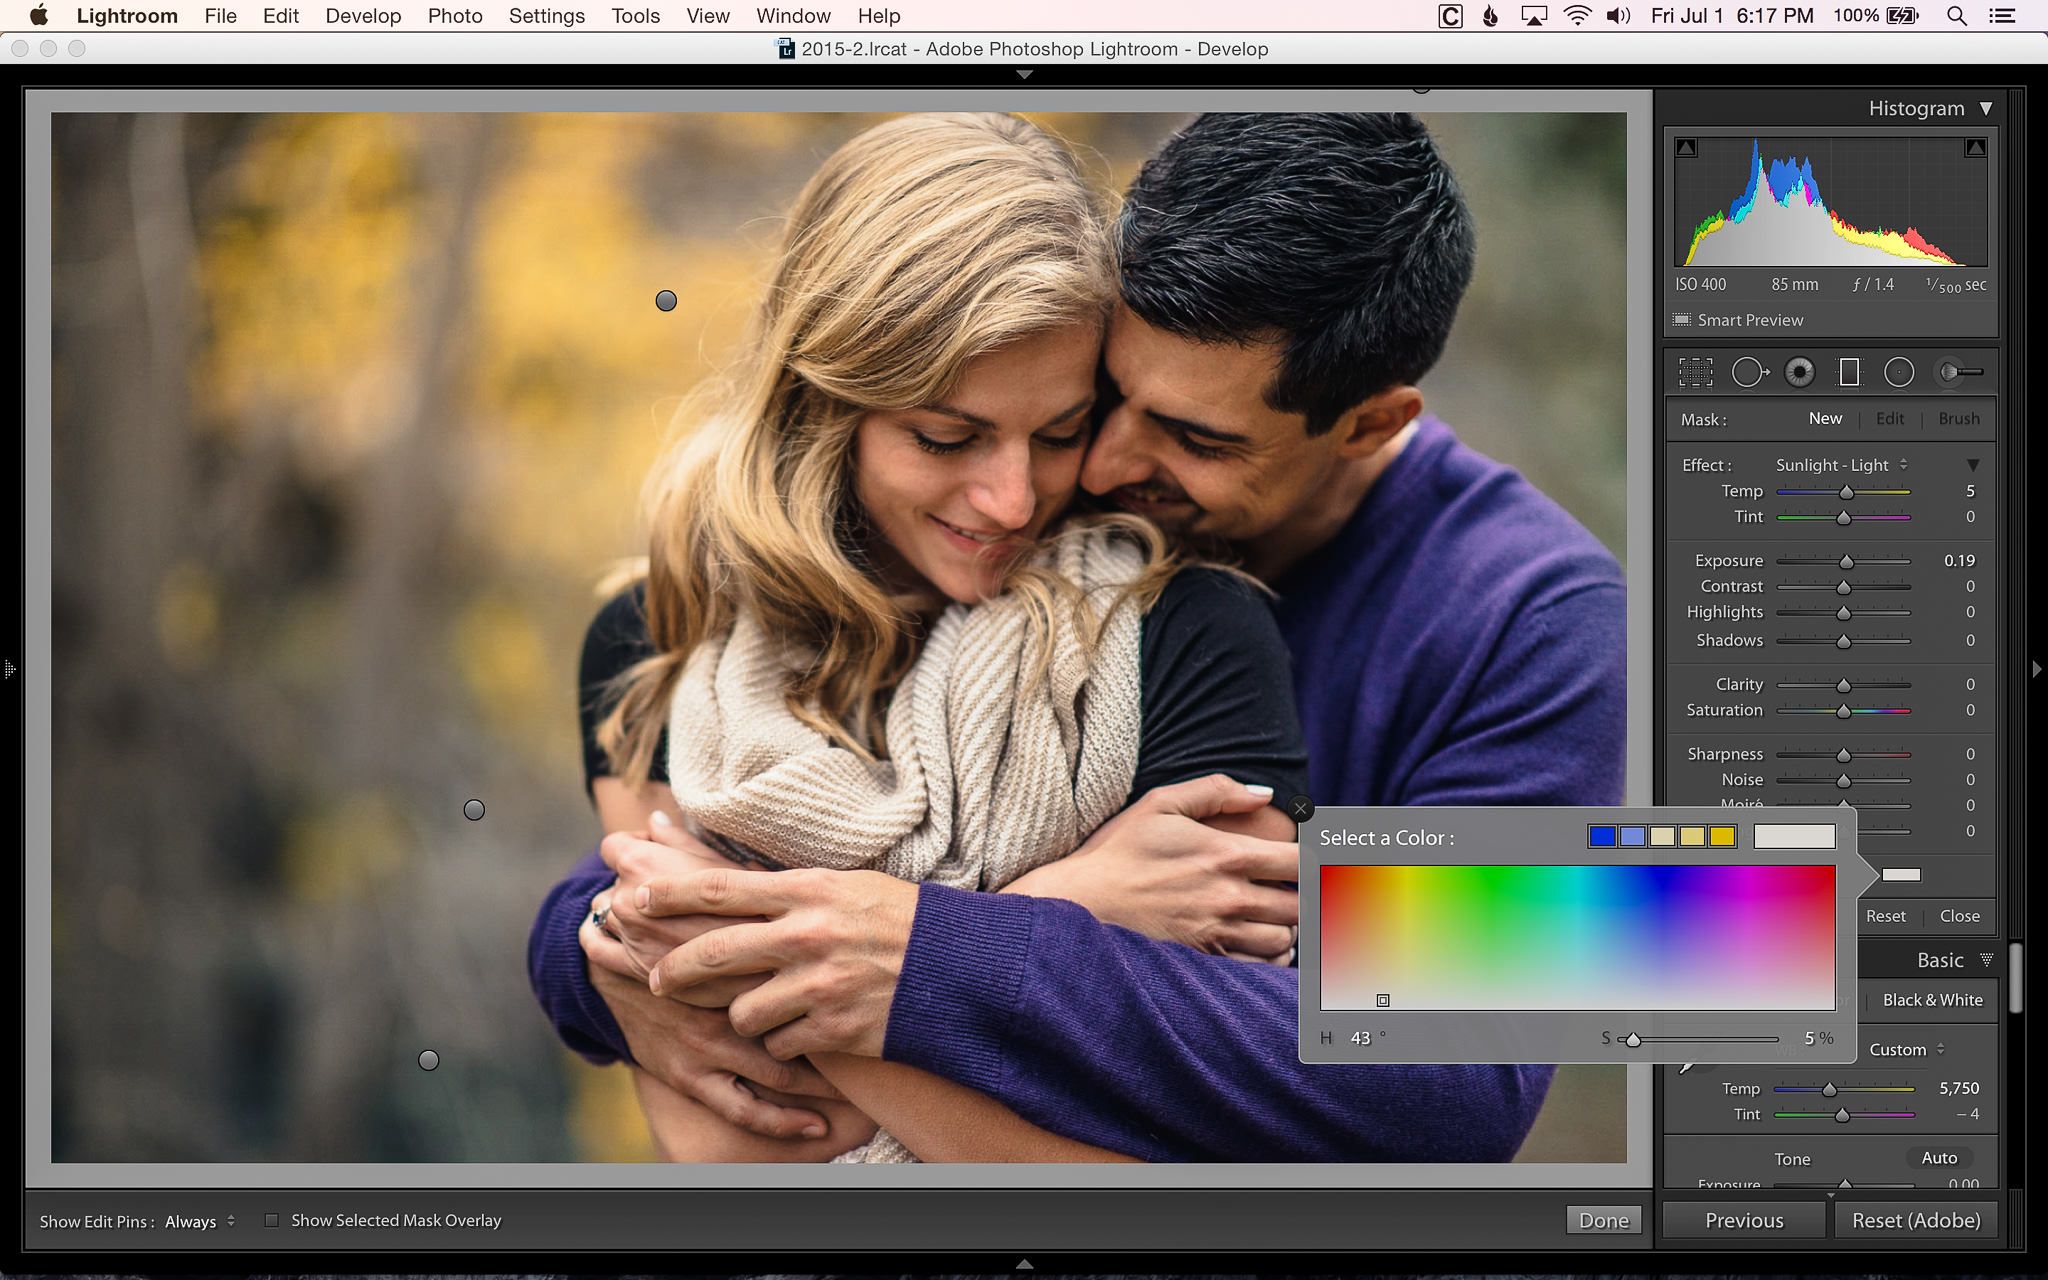
Task: Select the Spot Removal tool
Action: tap(1750, 372)
